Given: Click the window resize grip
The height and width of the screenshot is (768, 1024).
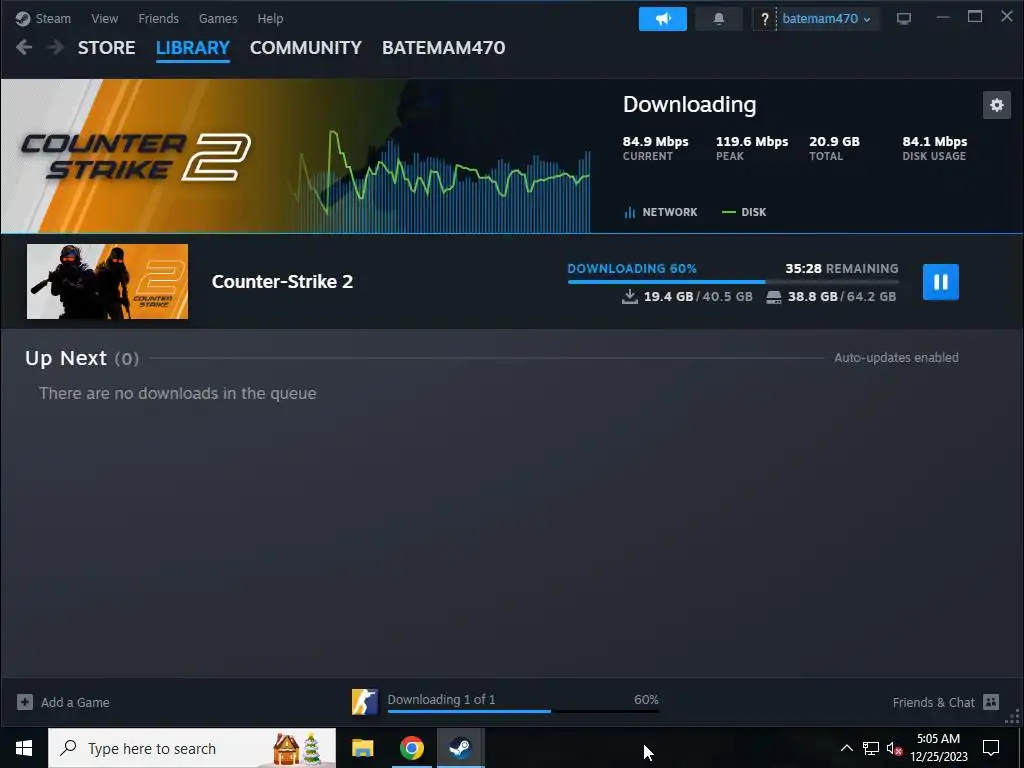Looking at the screenshot, I should click(1013, 717).
